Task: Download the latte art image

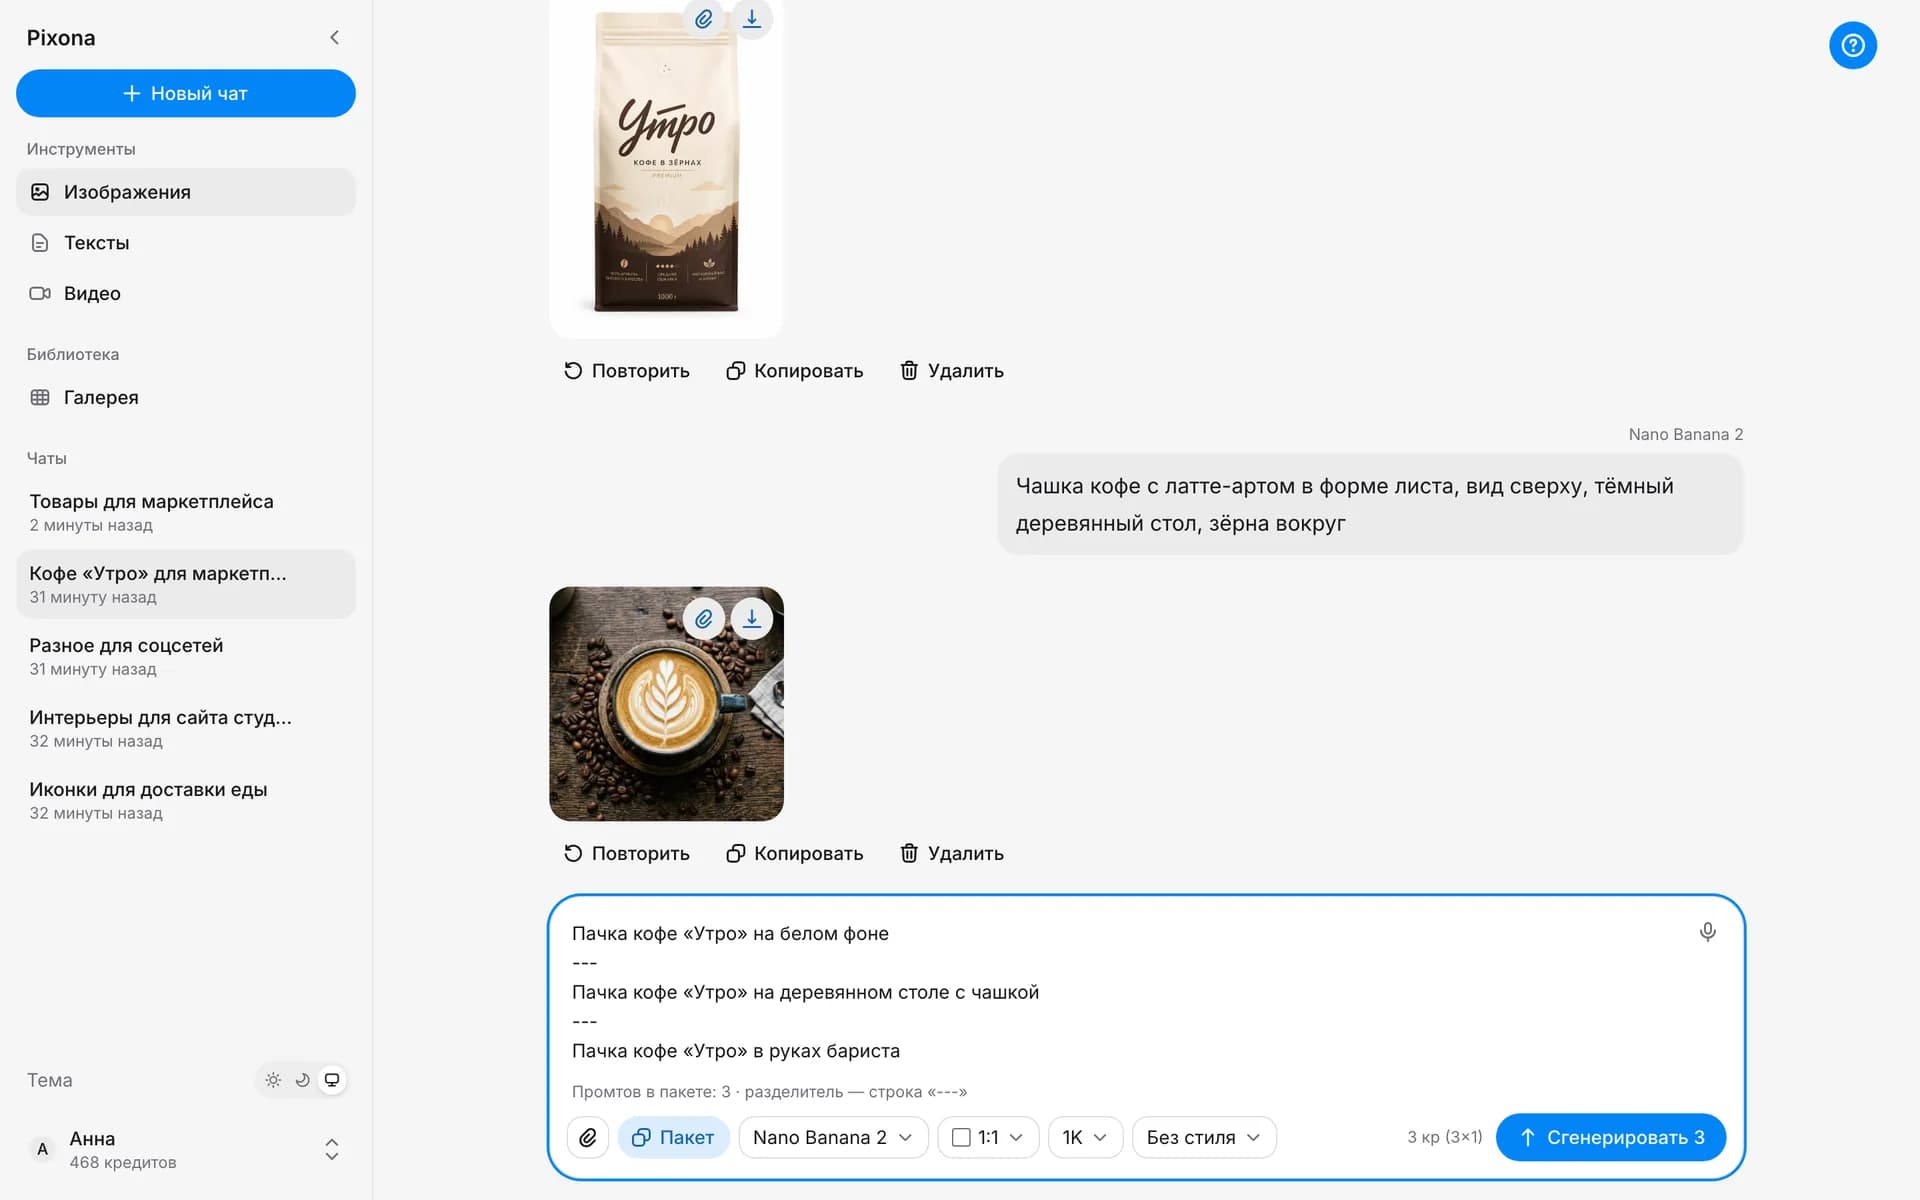Action: click(x=752, y=619)
